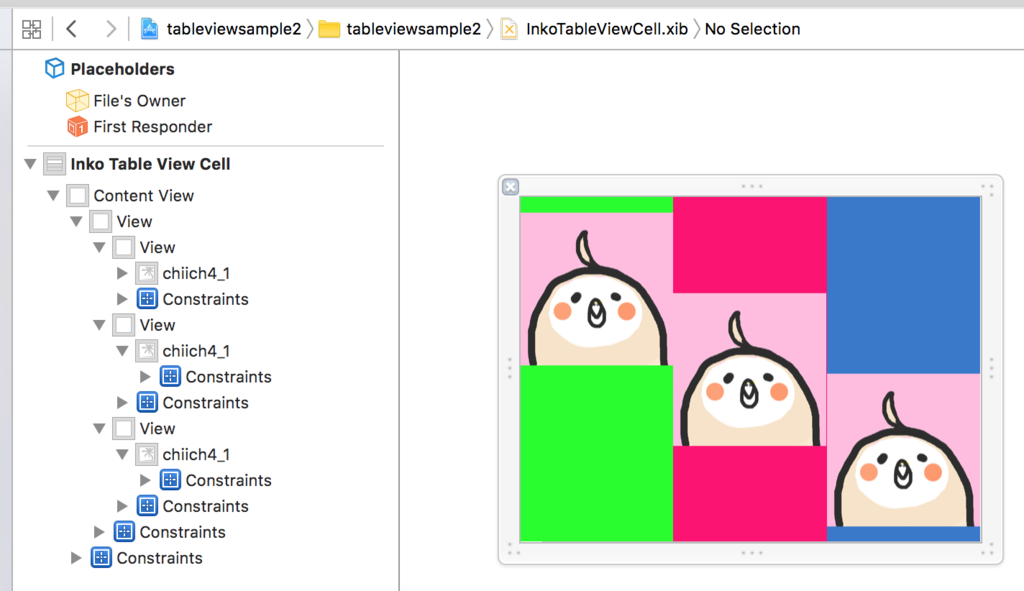Image resolution: width=1024 pixels, height=591 pixels.
Task: Click the Inko Table View Cell icon
Action: coord(54,164)
